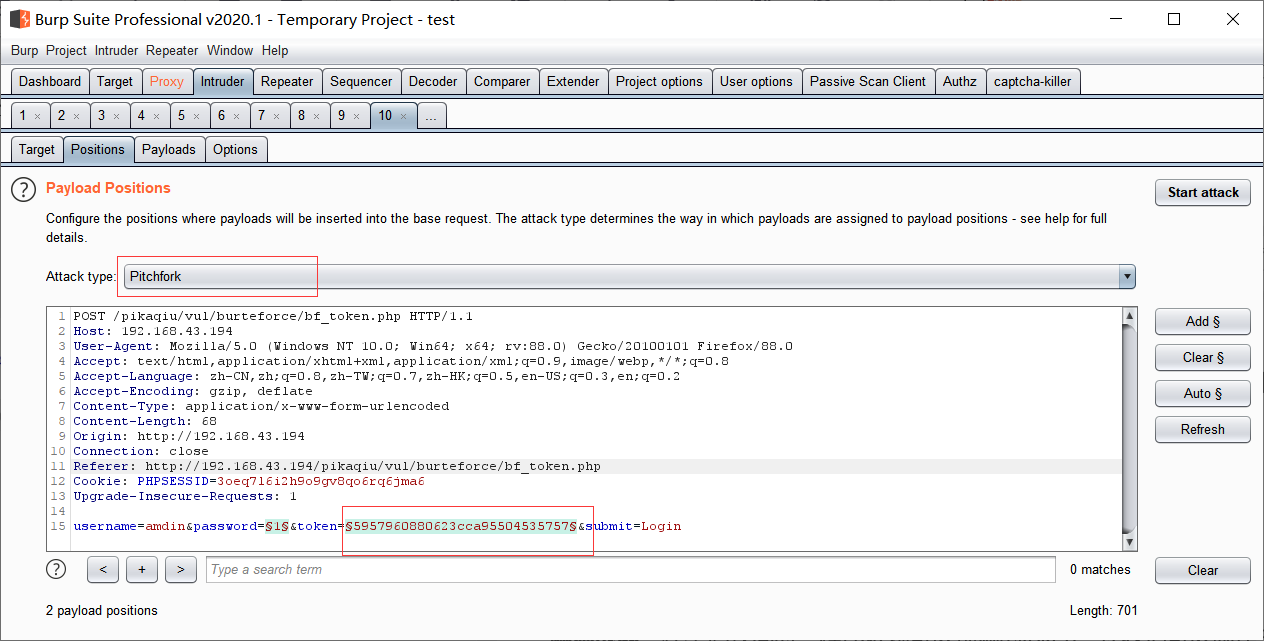Viewport: 1264px width, 641px height.
Task: Click the Referer header line
Action: coord(337,466)
